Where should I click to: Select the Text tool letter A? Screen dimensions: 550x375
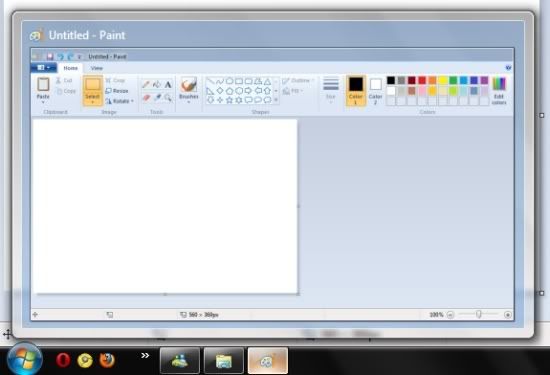[x=168, y=84]
